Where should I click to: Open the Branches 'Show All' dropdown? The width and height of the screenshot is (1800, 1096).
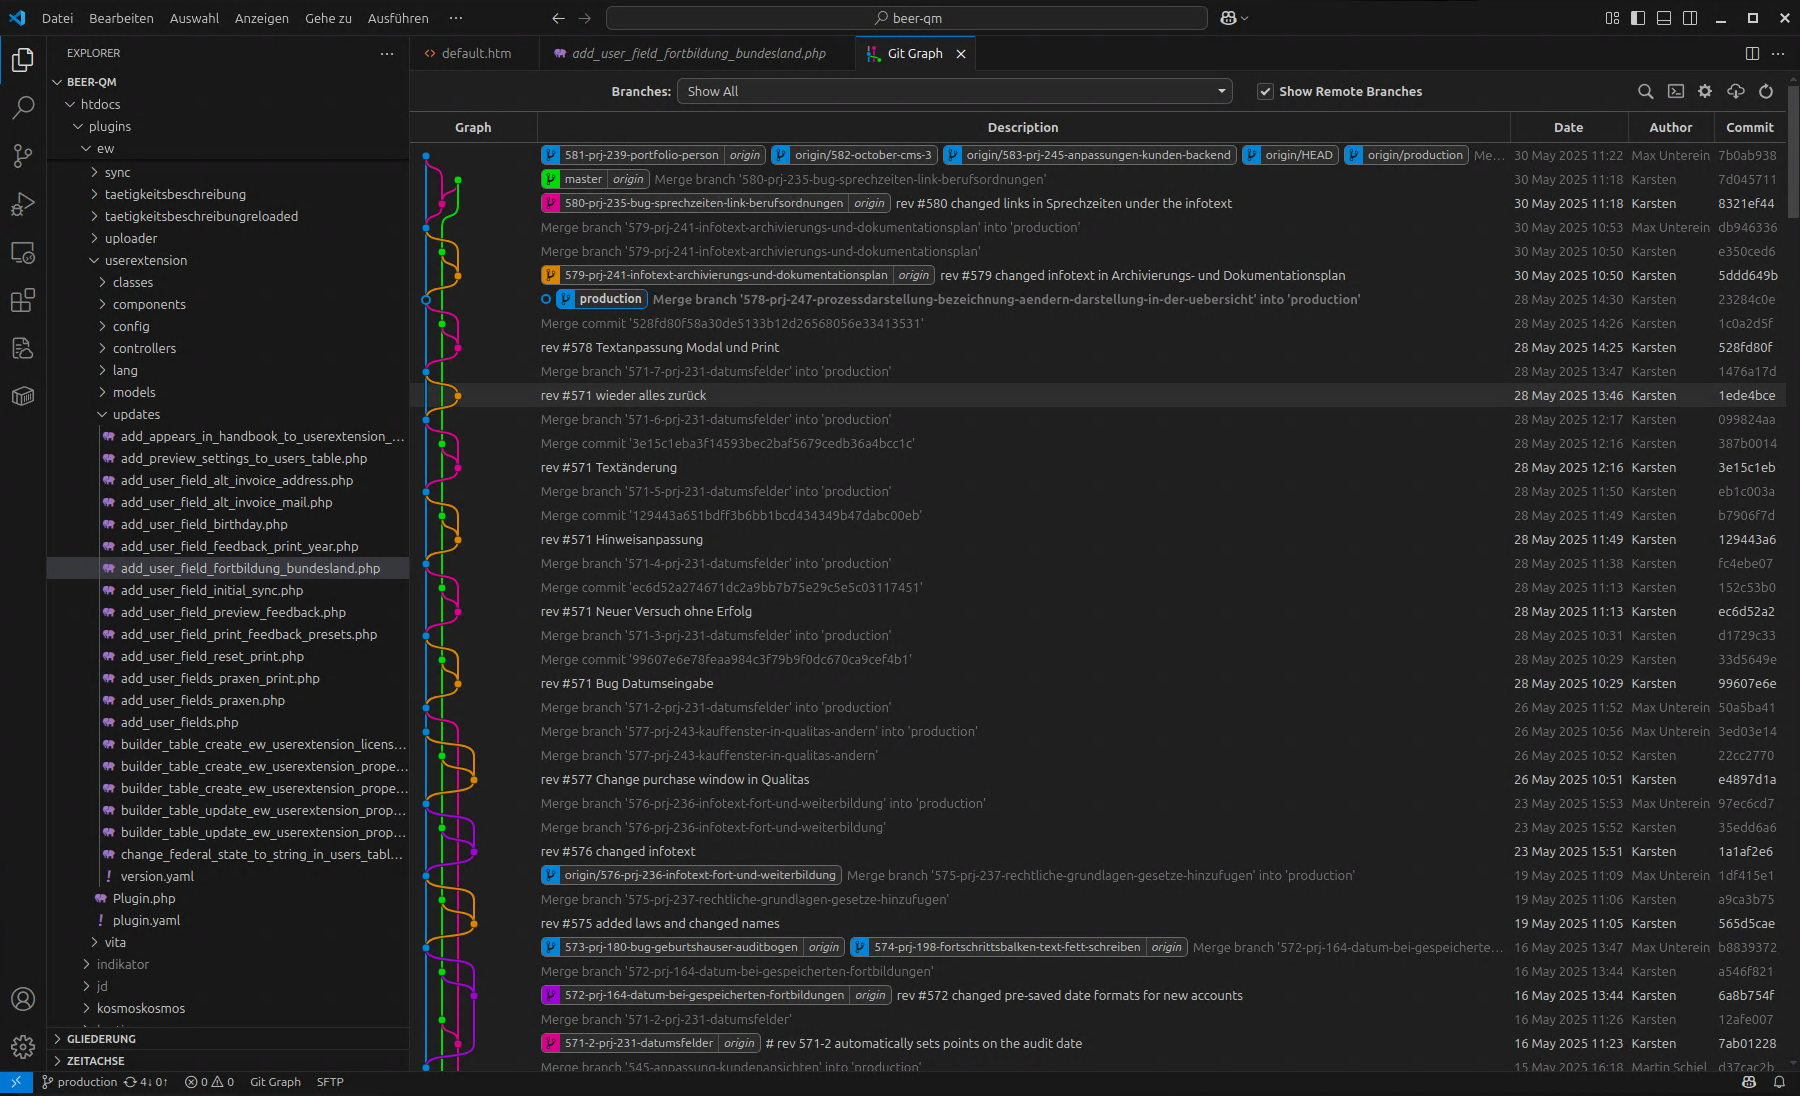pyautogui.click(x=955, y=92)
